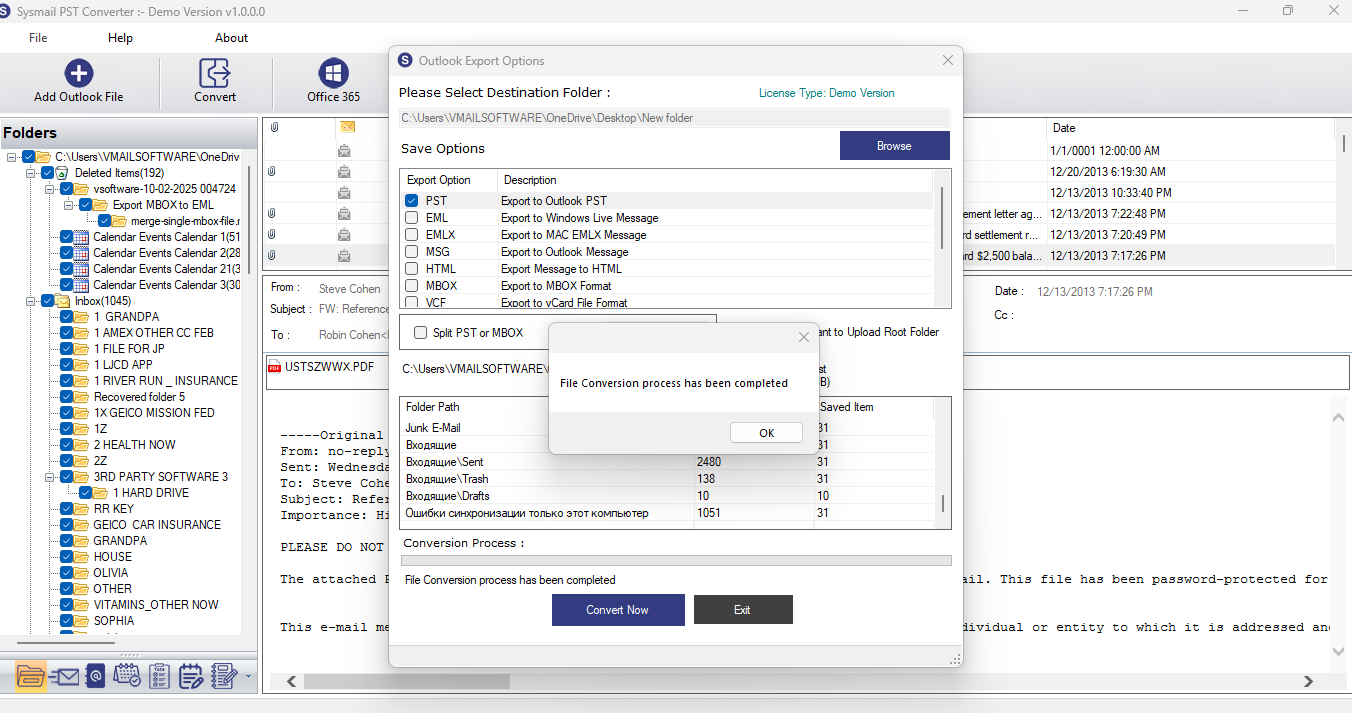Click the Export Option column header

click(449, 180)
